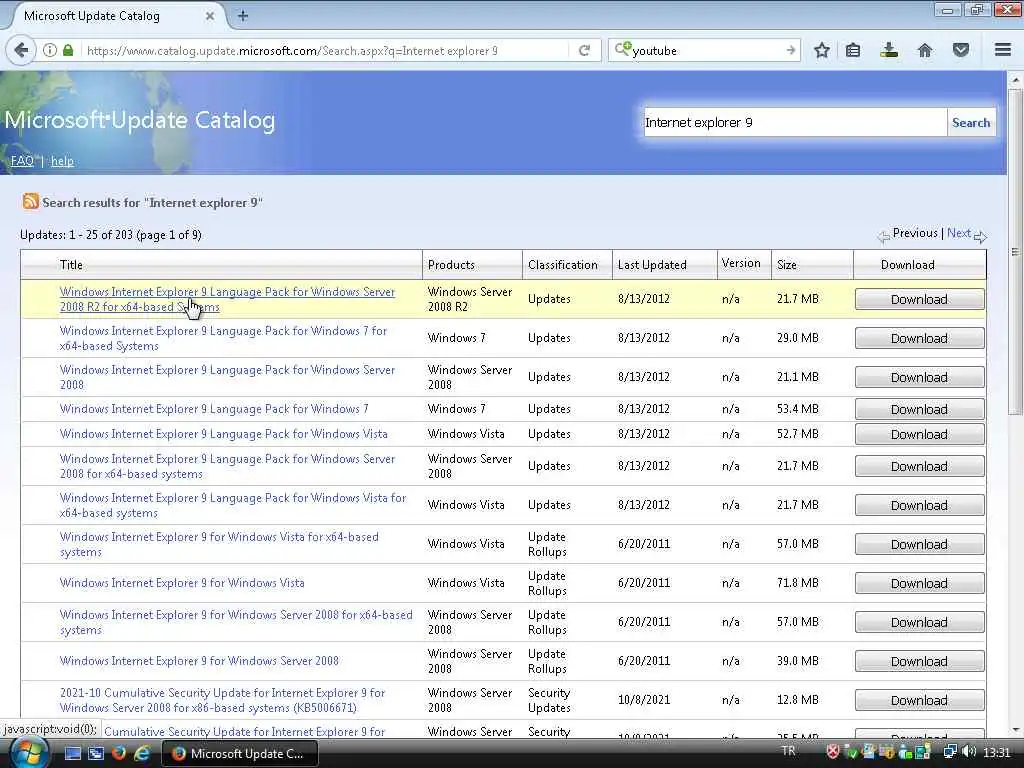
Task: Subscribe via the orange RSS feed icon
Action: pyautogui.click(x=30, y=201)
